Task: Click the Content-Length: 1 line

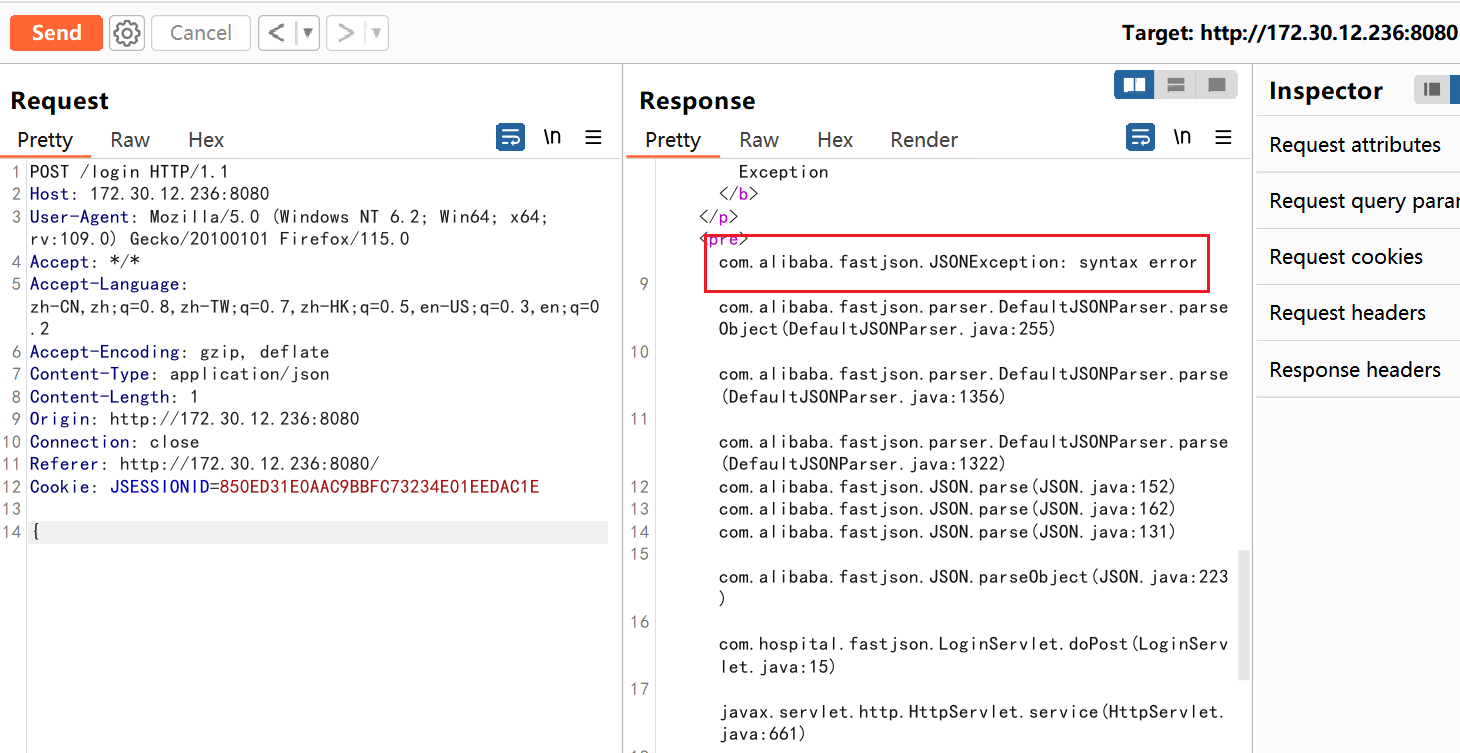Action: tap(114, 397)
